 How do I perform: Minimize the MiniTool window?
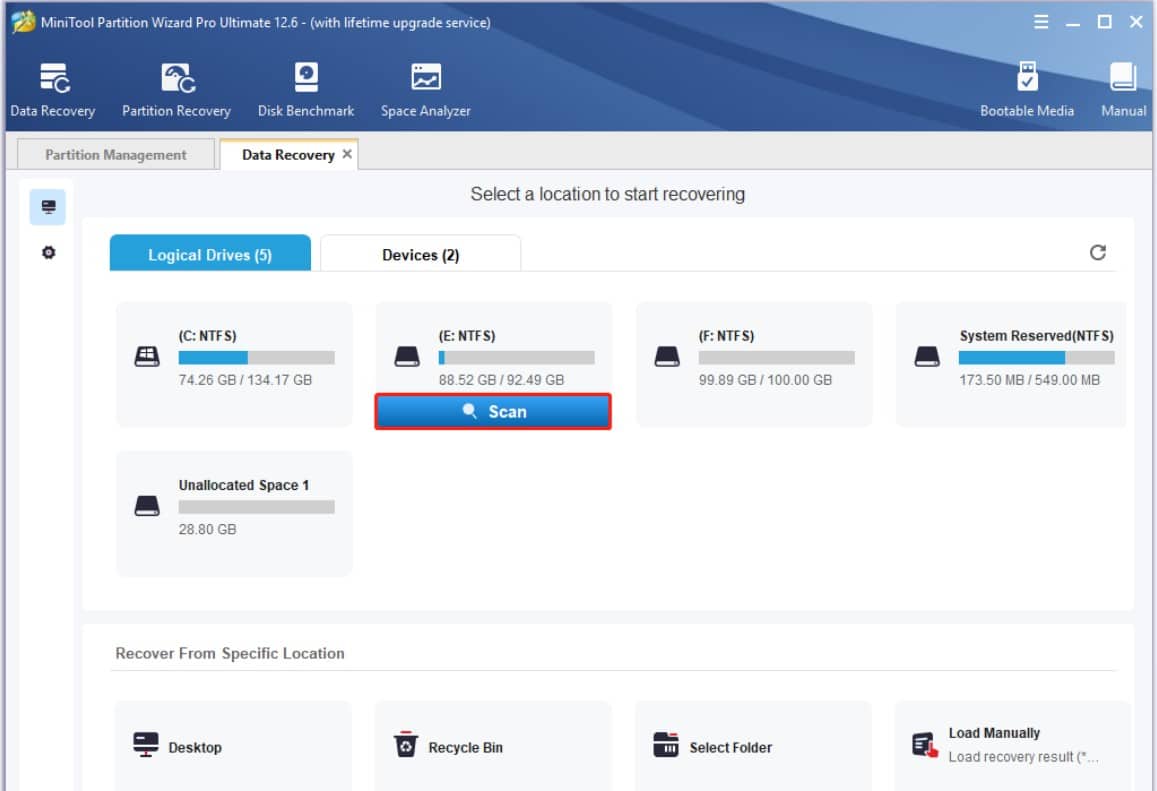point(1072,23)
